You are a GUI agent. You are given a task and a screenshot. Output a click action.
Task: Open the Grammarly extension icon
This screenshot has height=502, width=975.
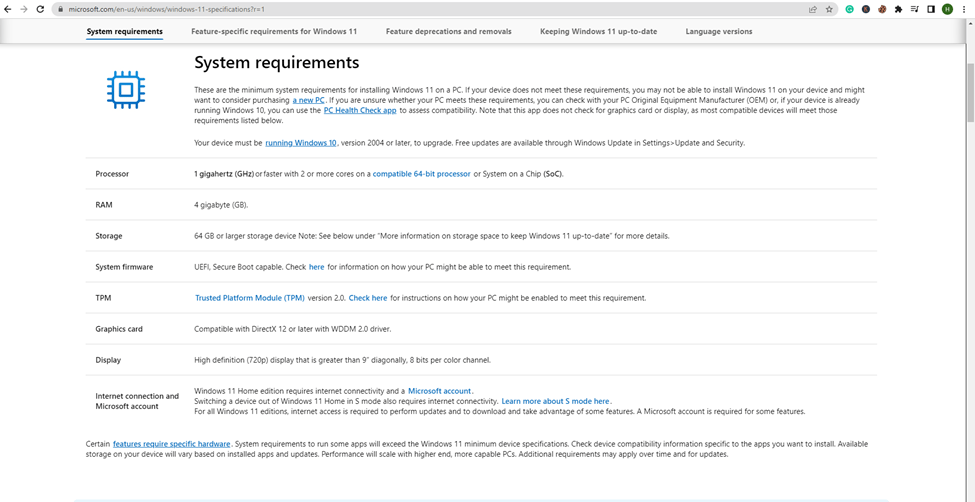[x=850, y=9]
